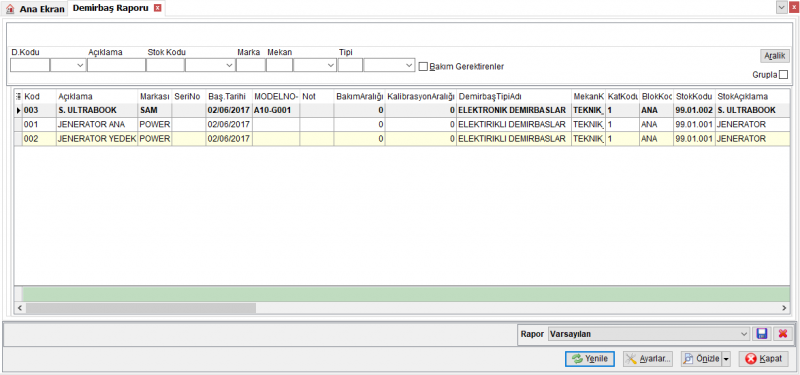Toggle the Grupla checkbox
The width and height of the screenshot is (800, 375).
[783, 74]
